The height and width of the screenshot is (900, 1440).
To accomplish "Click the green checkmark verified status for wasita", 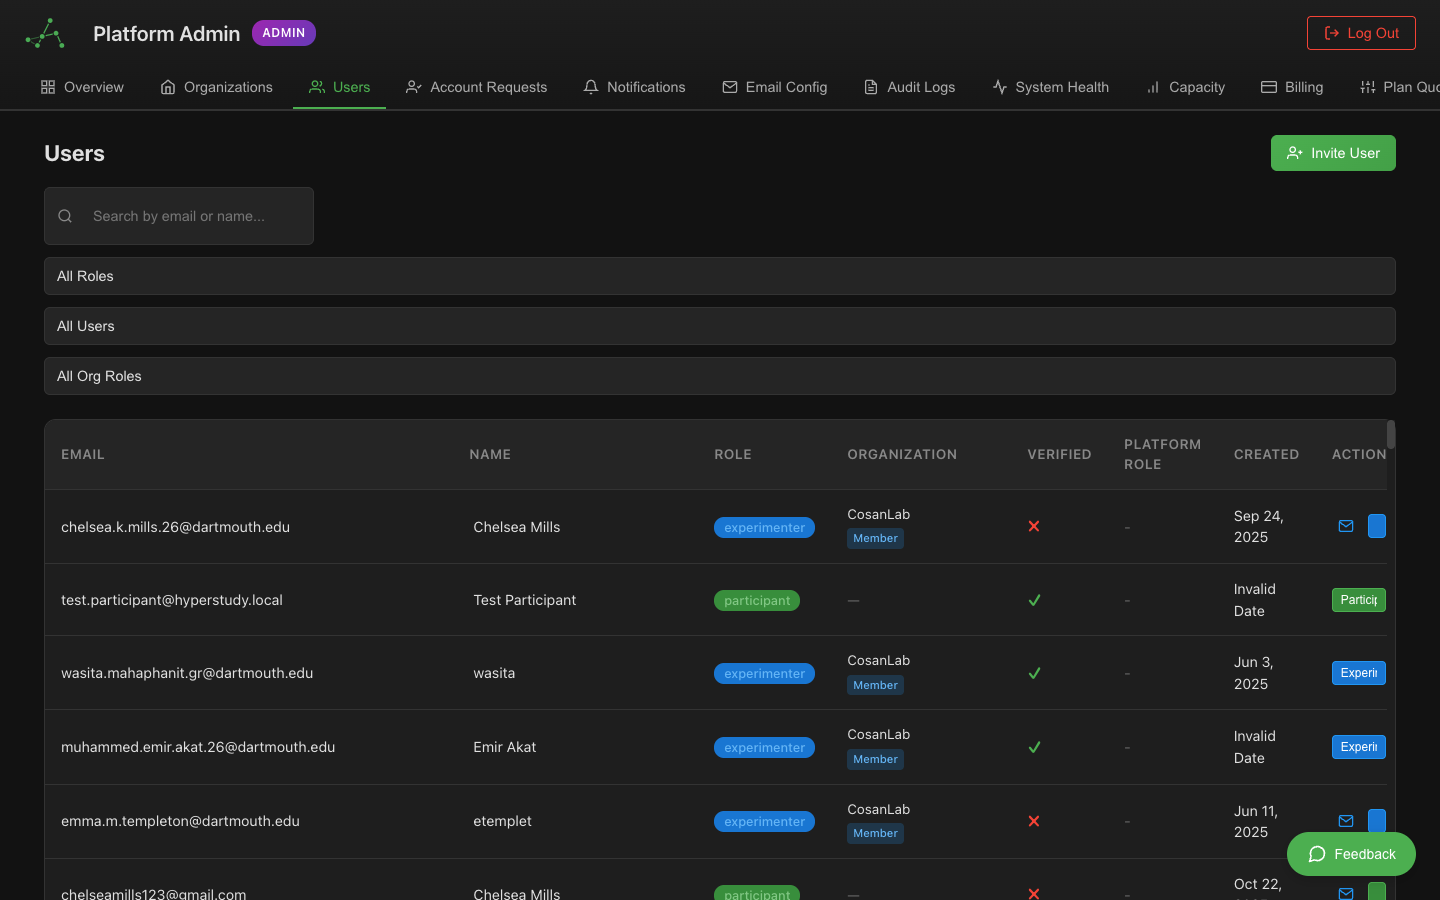I will [x=1034, y=673].
